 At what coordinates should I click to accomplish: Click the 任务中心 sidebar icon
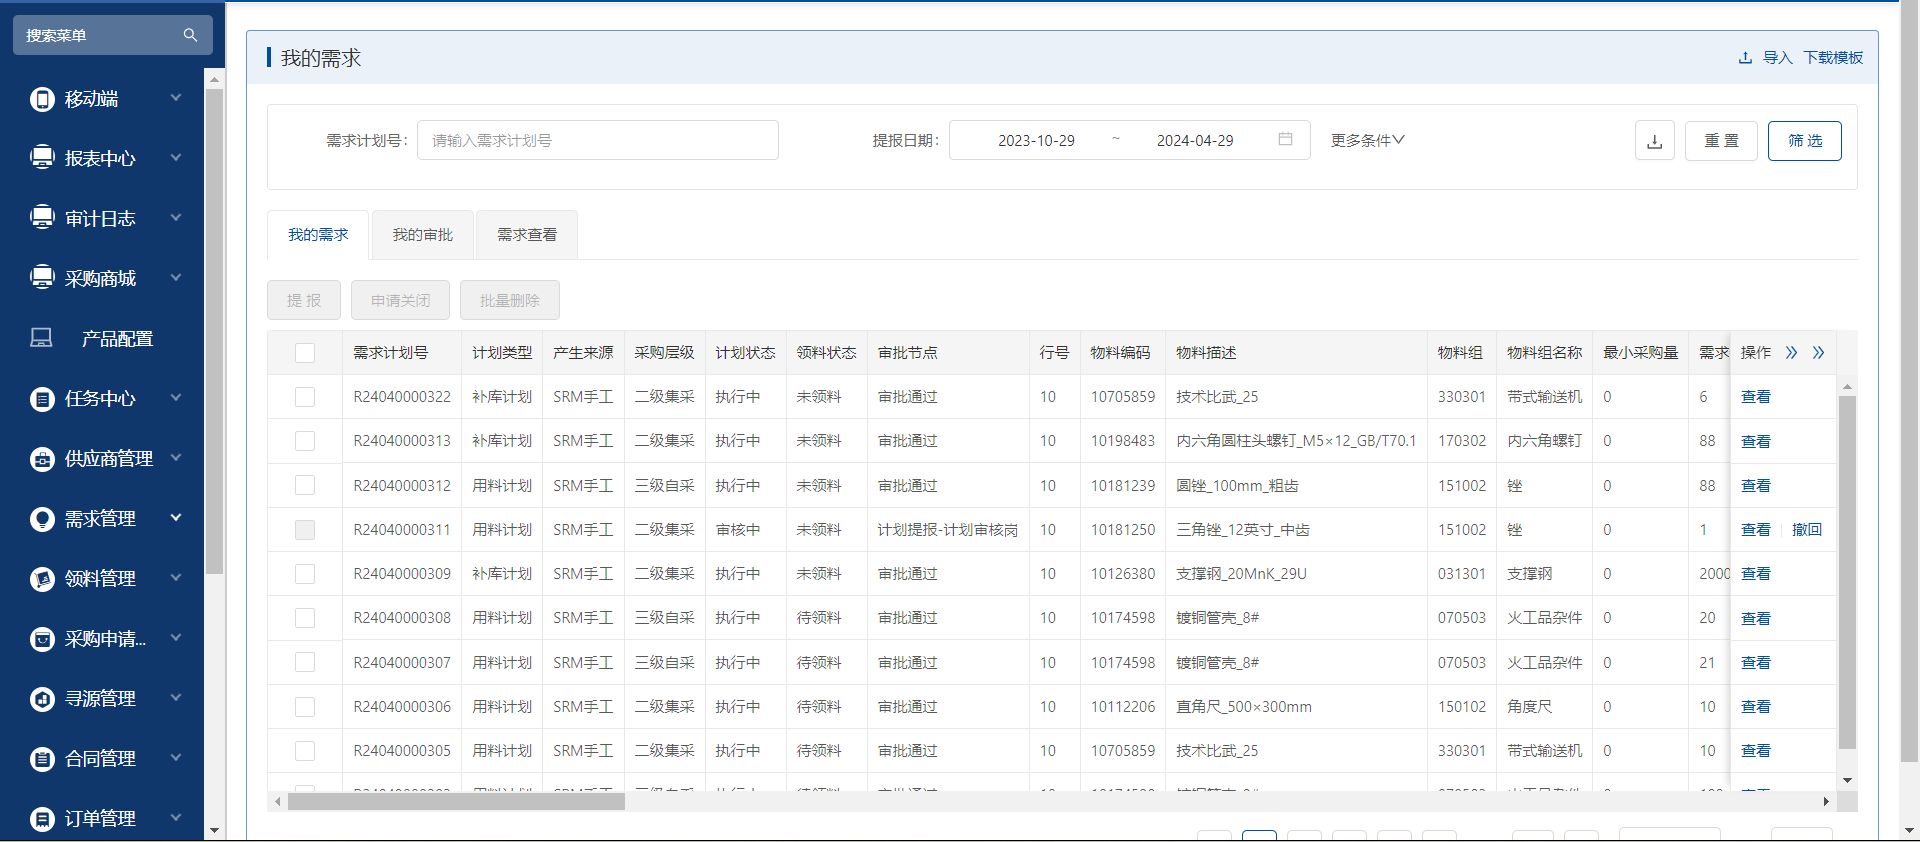click(x=42, y=399)
